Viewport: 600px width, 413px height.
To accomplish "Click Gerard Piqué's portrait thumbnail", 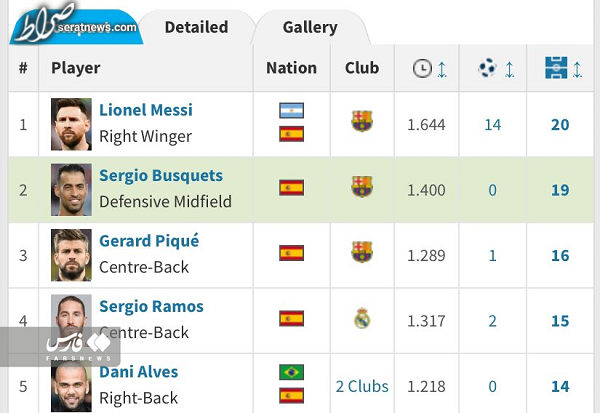I will point(71,255).
